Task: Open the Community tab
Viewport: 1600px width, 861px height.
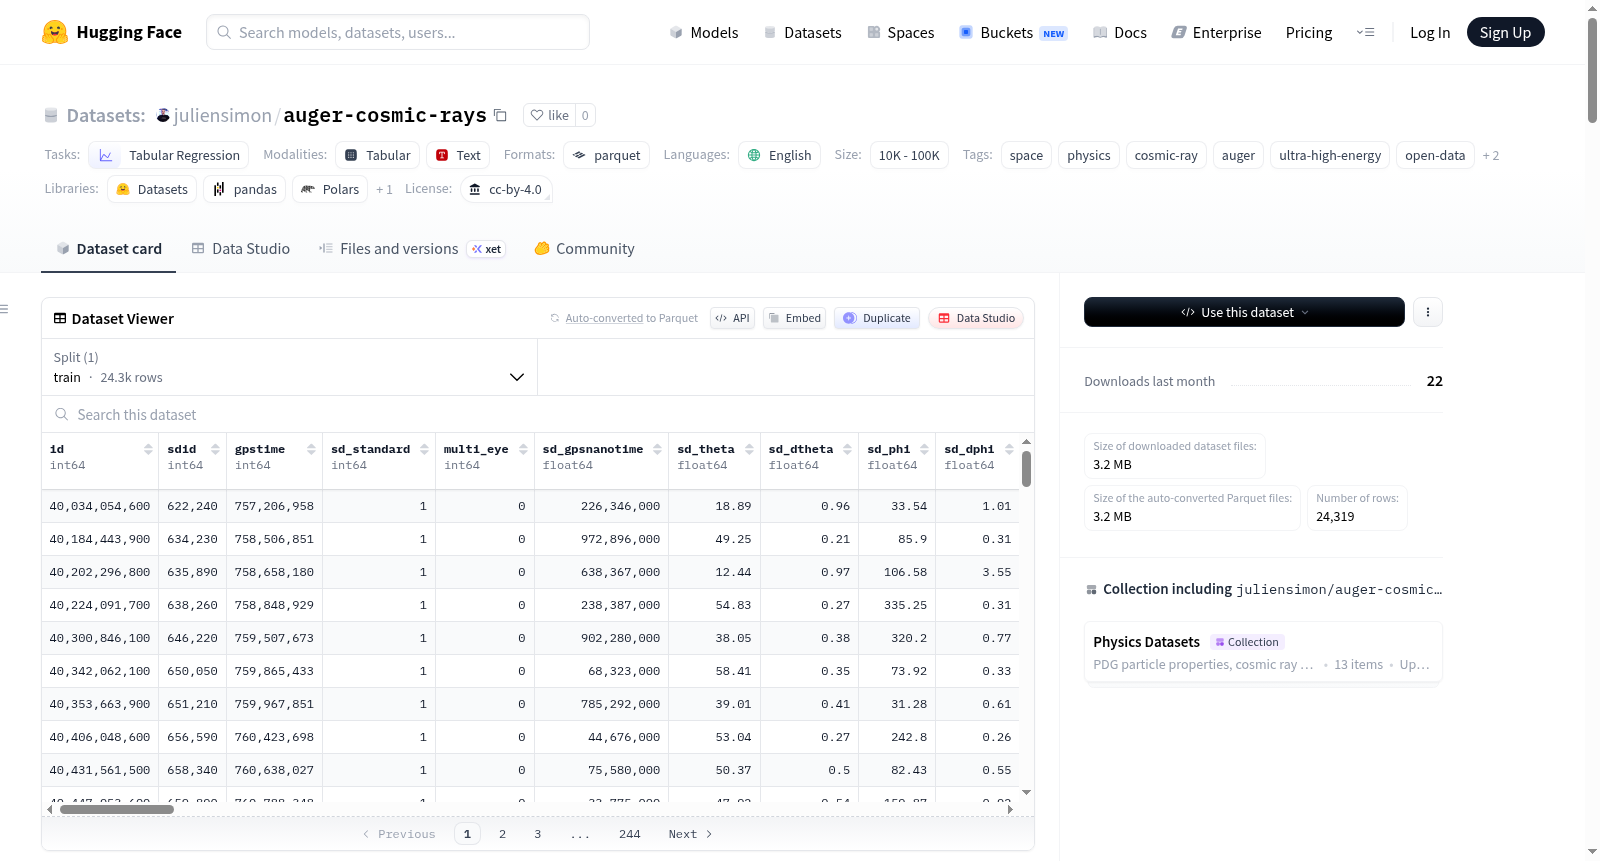Action: click(x=585, y=249)
